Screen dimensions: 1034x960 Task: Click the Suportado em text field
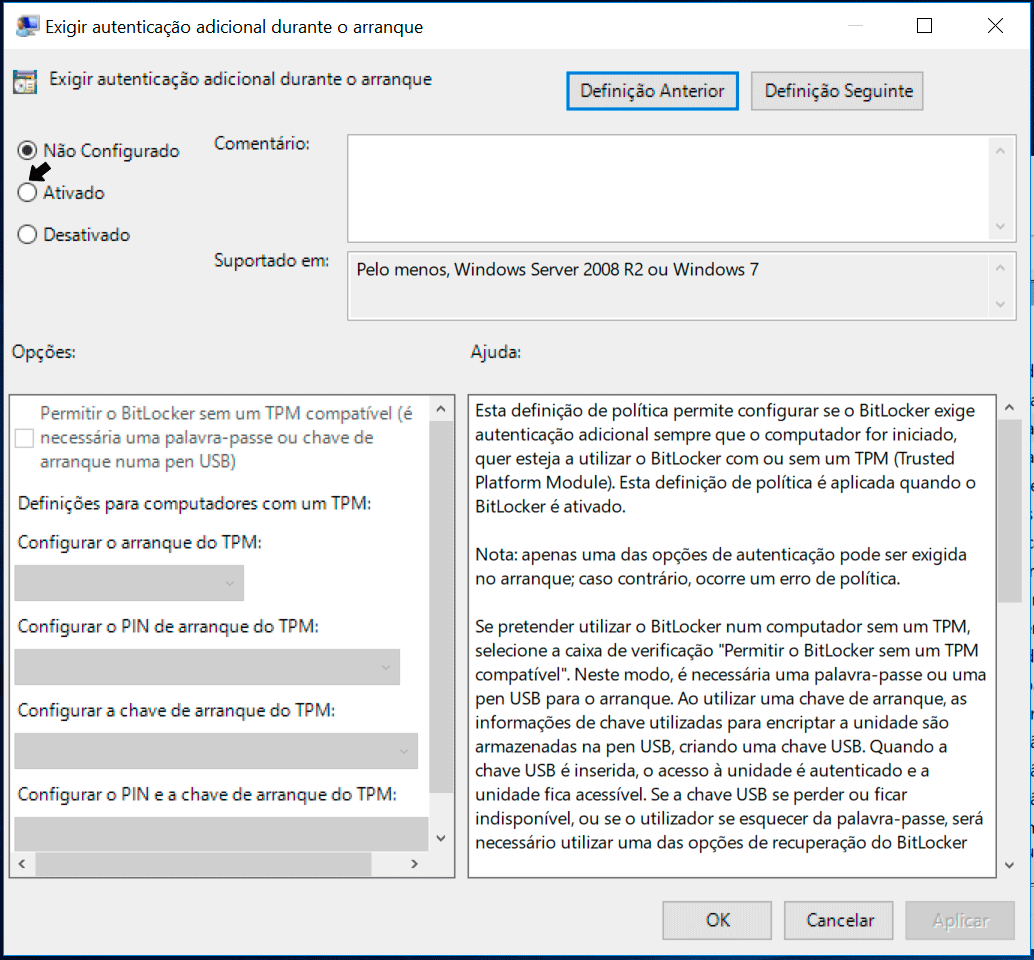667,286
